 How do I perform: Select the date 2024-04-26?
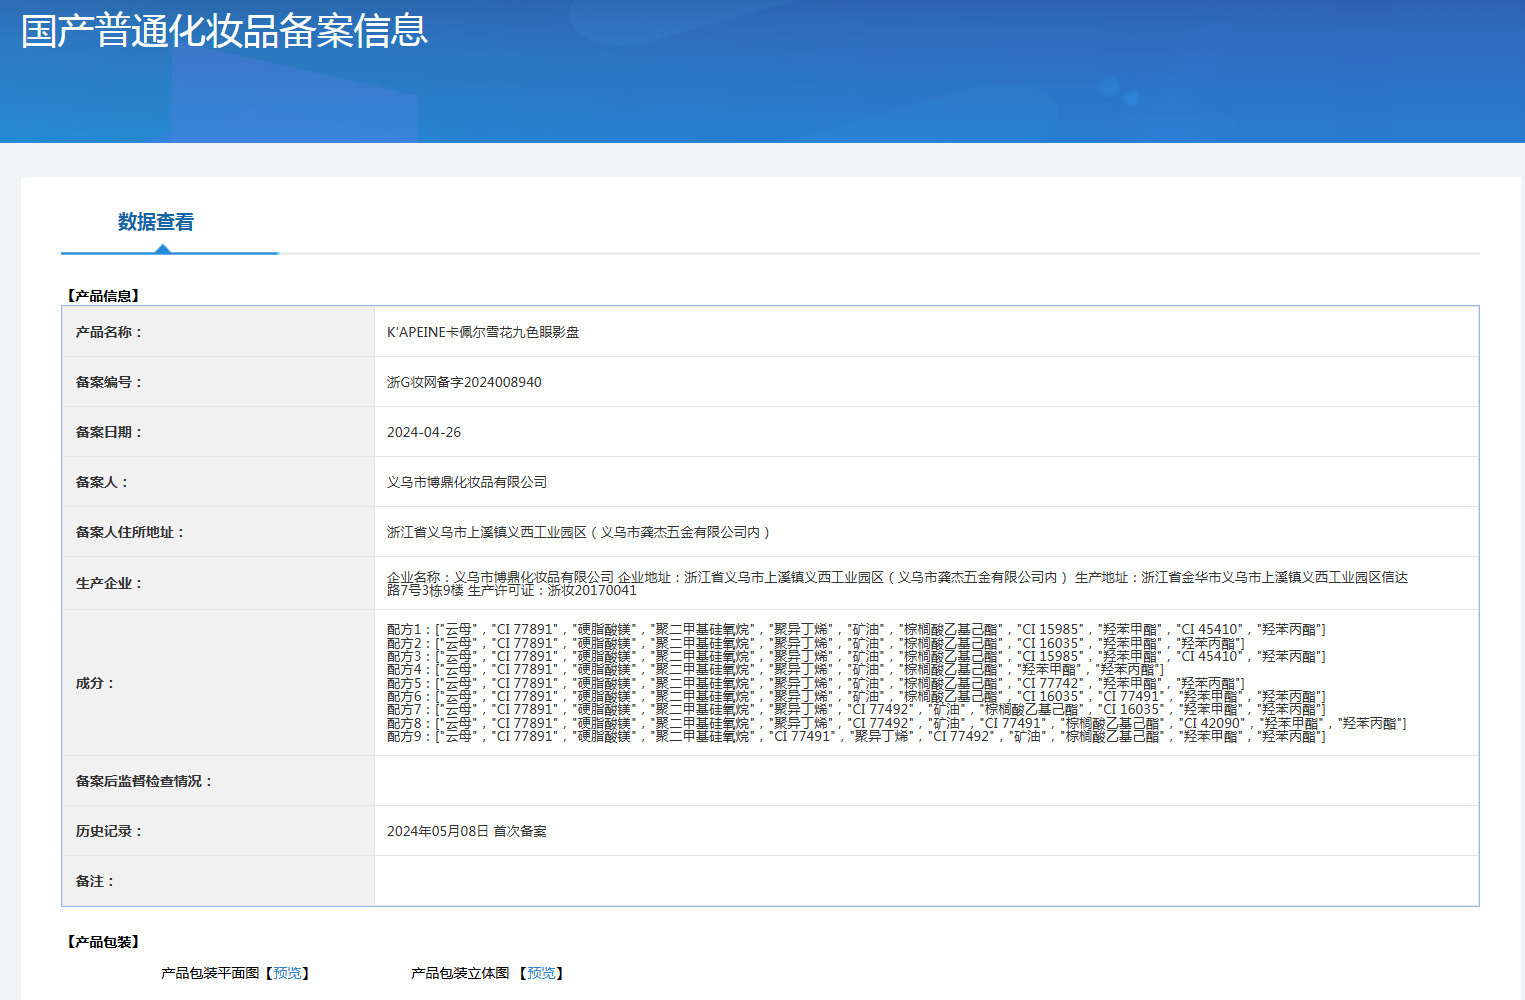(x=424, y=432)
